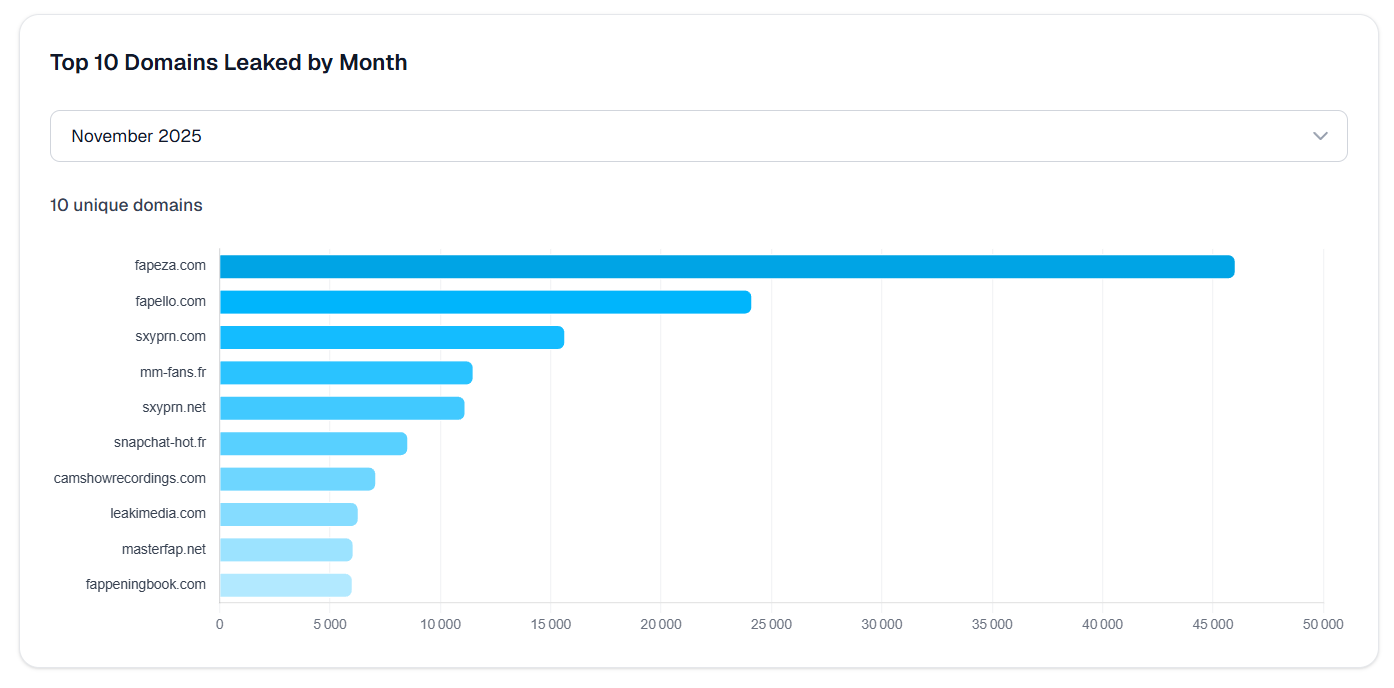1394x688 pixels.
Task: Click the masterfap.net bar
Action: [x=283, y=549]
